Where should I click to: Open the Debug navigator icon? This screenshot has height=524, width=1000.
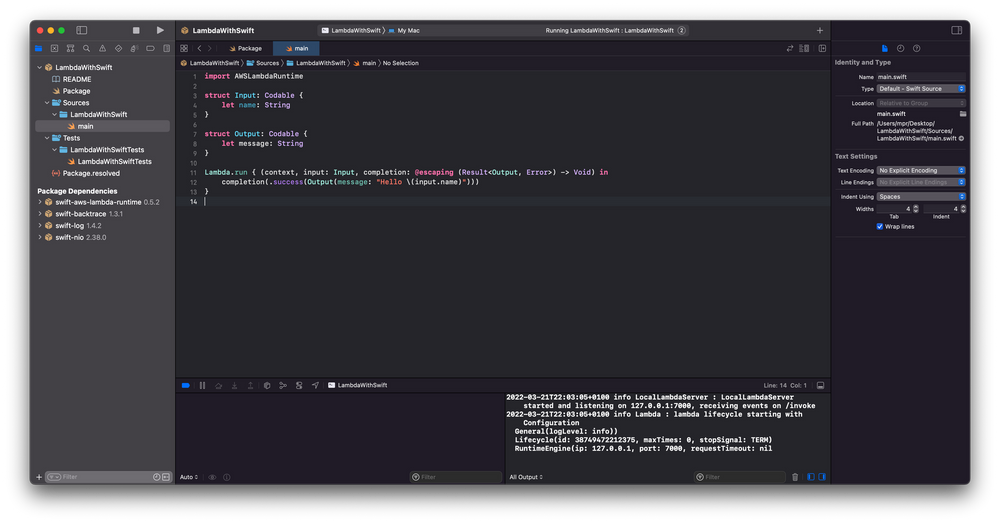(134, 48)
